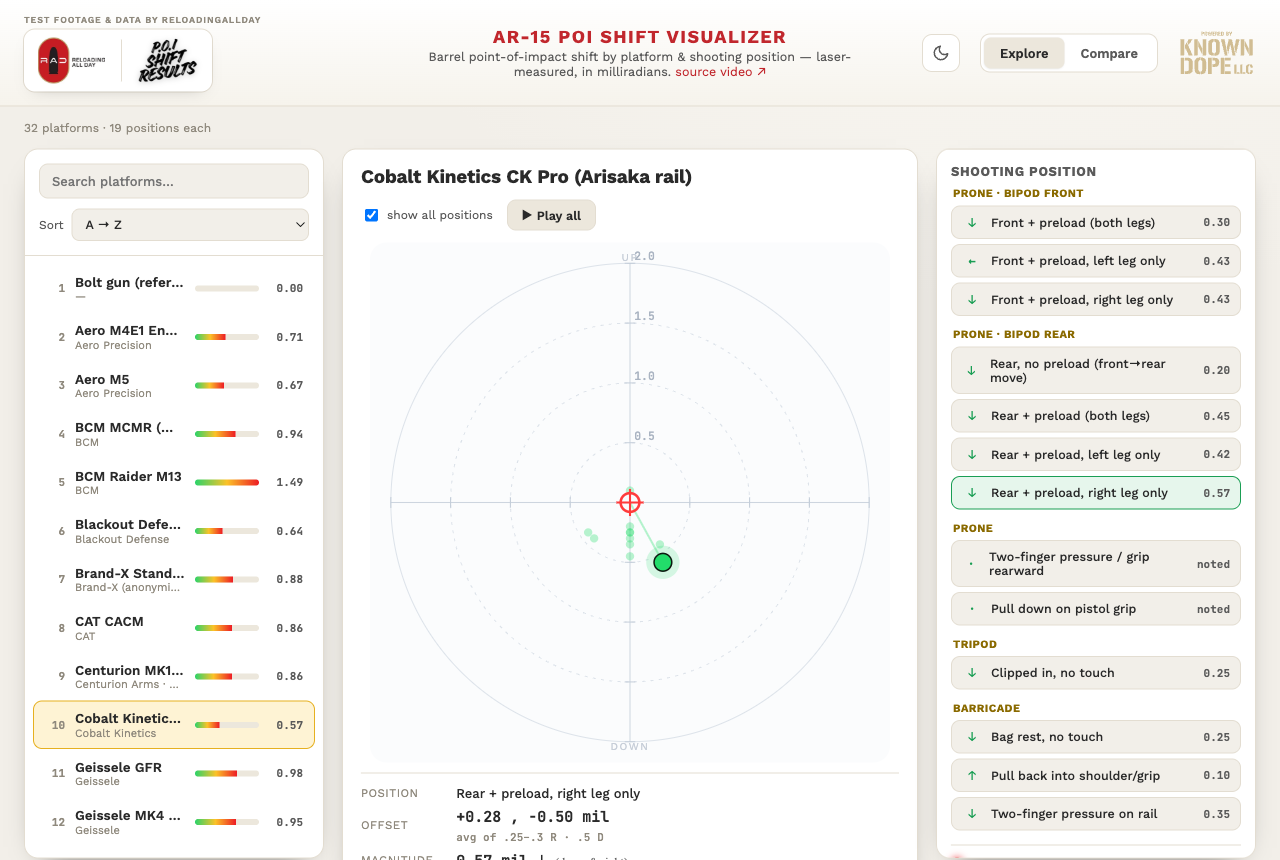Choose Pull back into shoulder/grip

[x=1096, y=775]
